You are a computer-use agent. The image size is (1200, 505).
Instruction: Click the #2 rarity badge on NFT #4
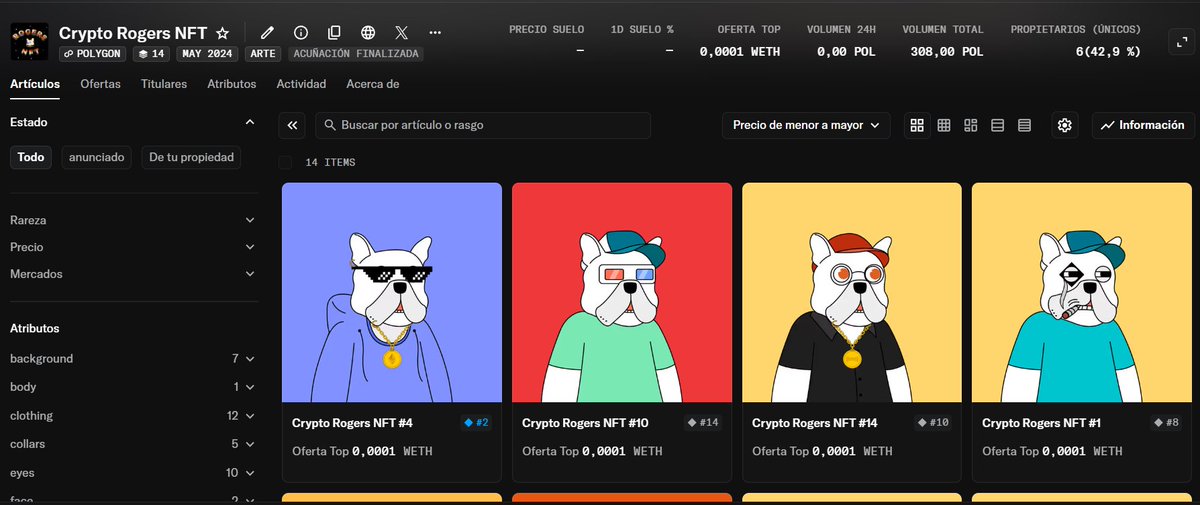(476, 423)
